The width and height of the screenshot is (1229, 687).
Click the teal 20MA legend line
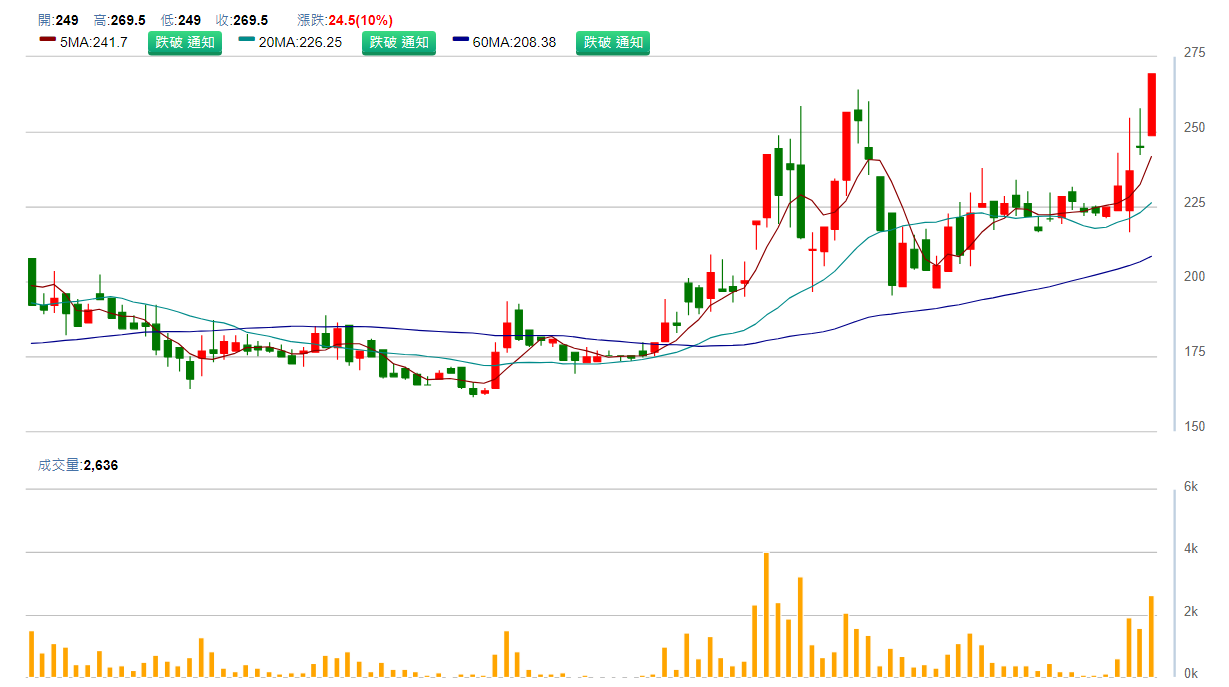[248, 40]
